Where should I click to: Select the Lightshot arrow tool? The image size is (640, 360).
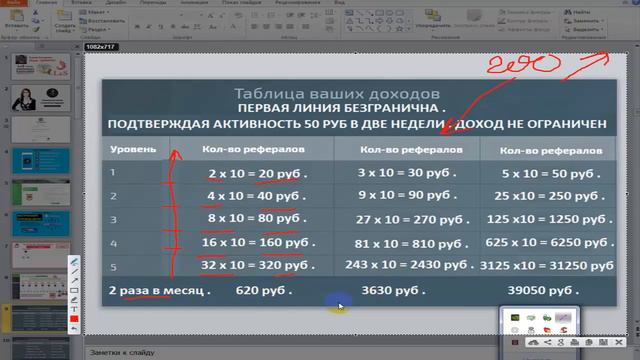[74, 281]
